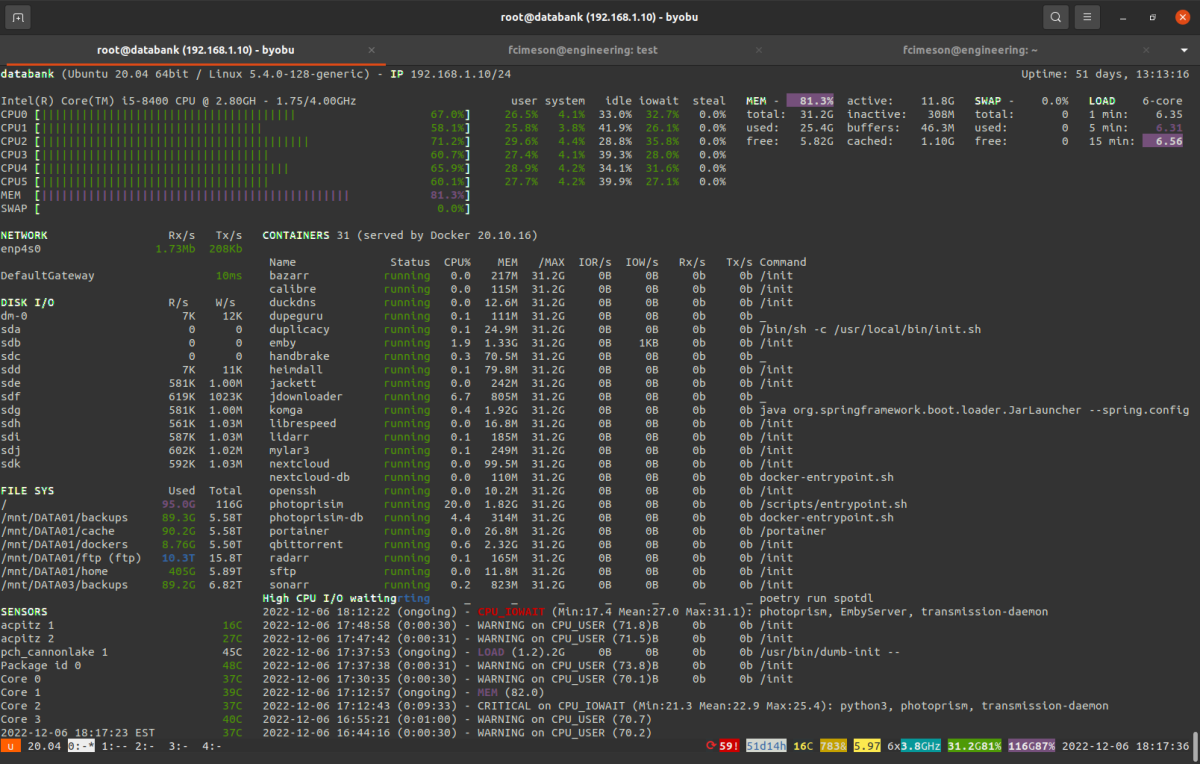Maximize the terminal window
Viewport: 1200px width, 764px height.
(x=1153, y=17)
